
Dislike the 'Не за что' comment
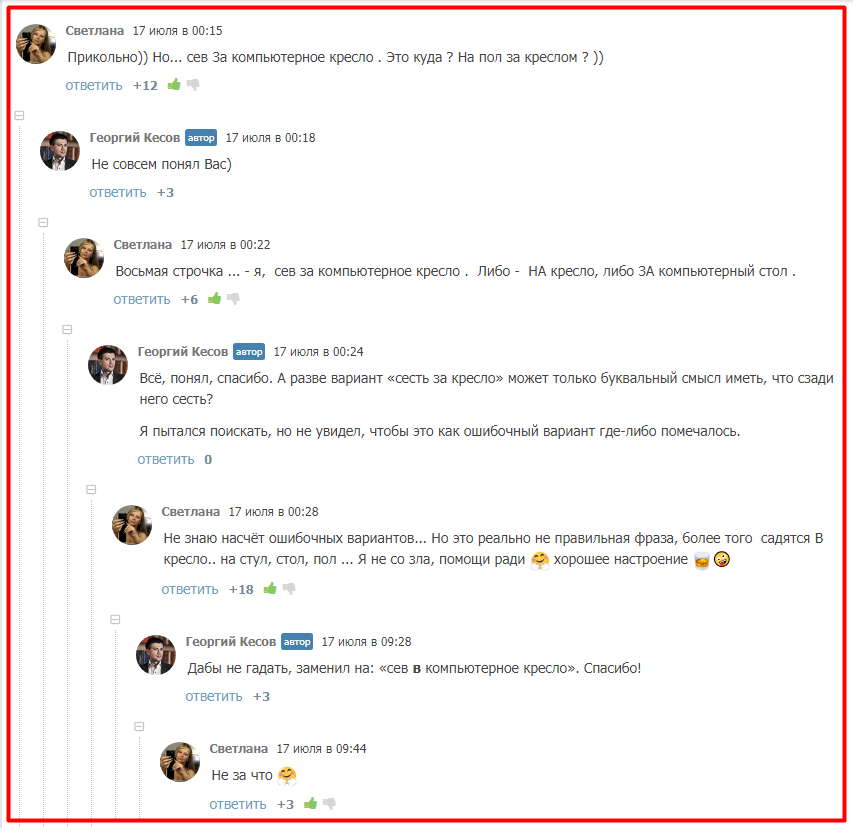[329, 804]
